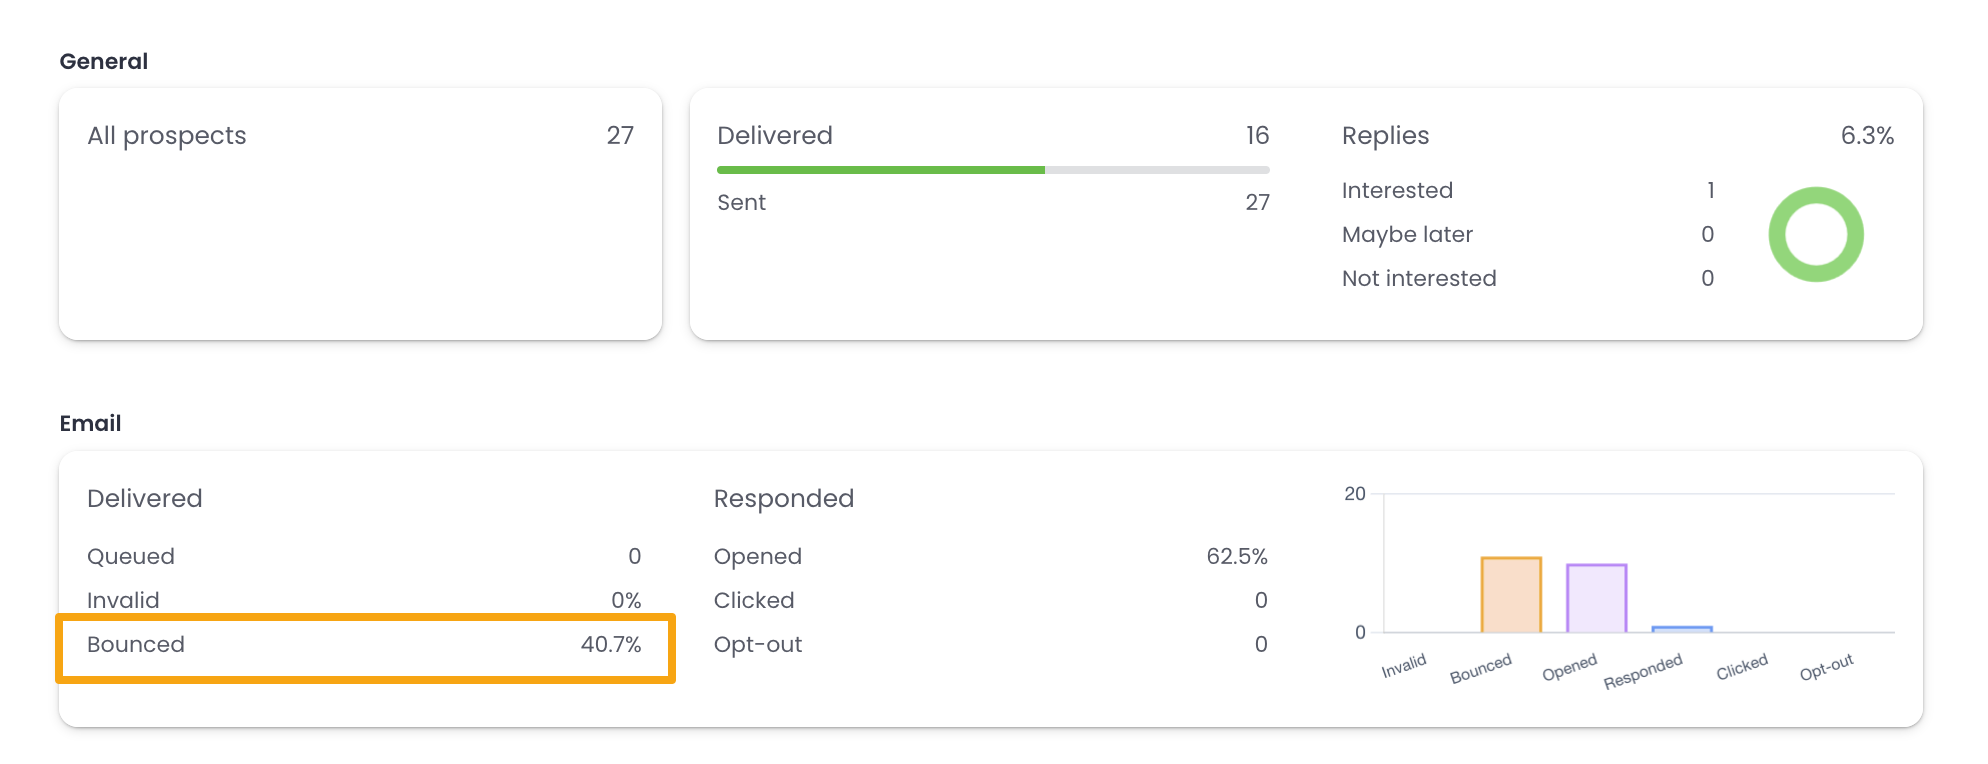1988x764 pixels.
Task: Click the 6.3% replies rate
Action: point(1866,136)
